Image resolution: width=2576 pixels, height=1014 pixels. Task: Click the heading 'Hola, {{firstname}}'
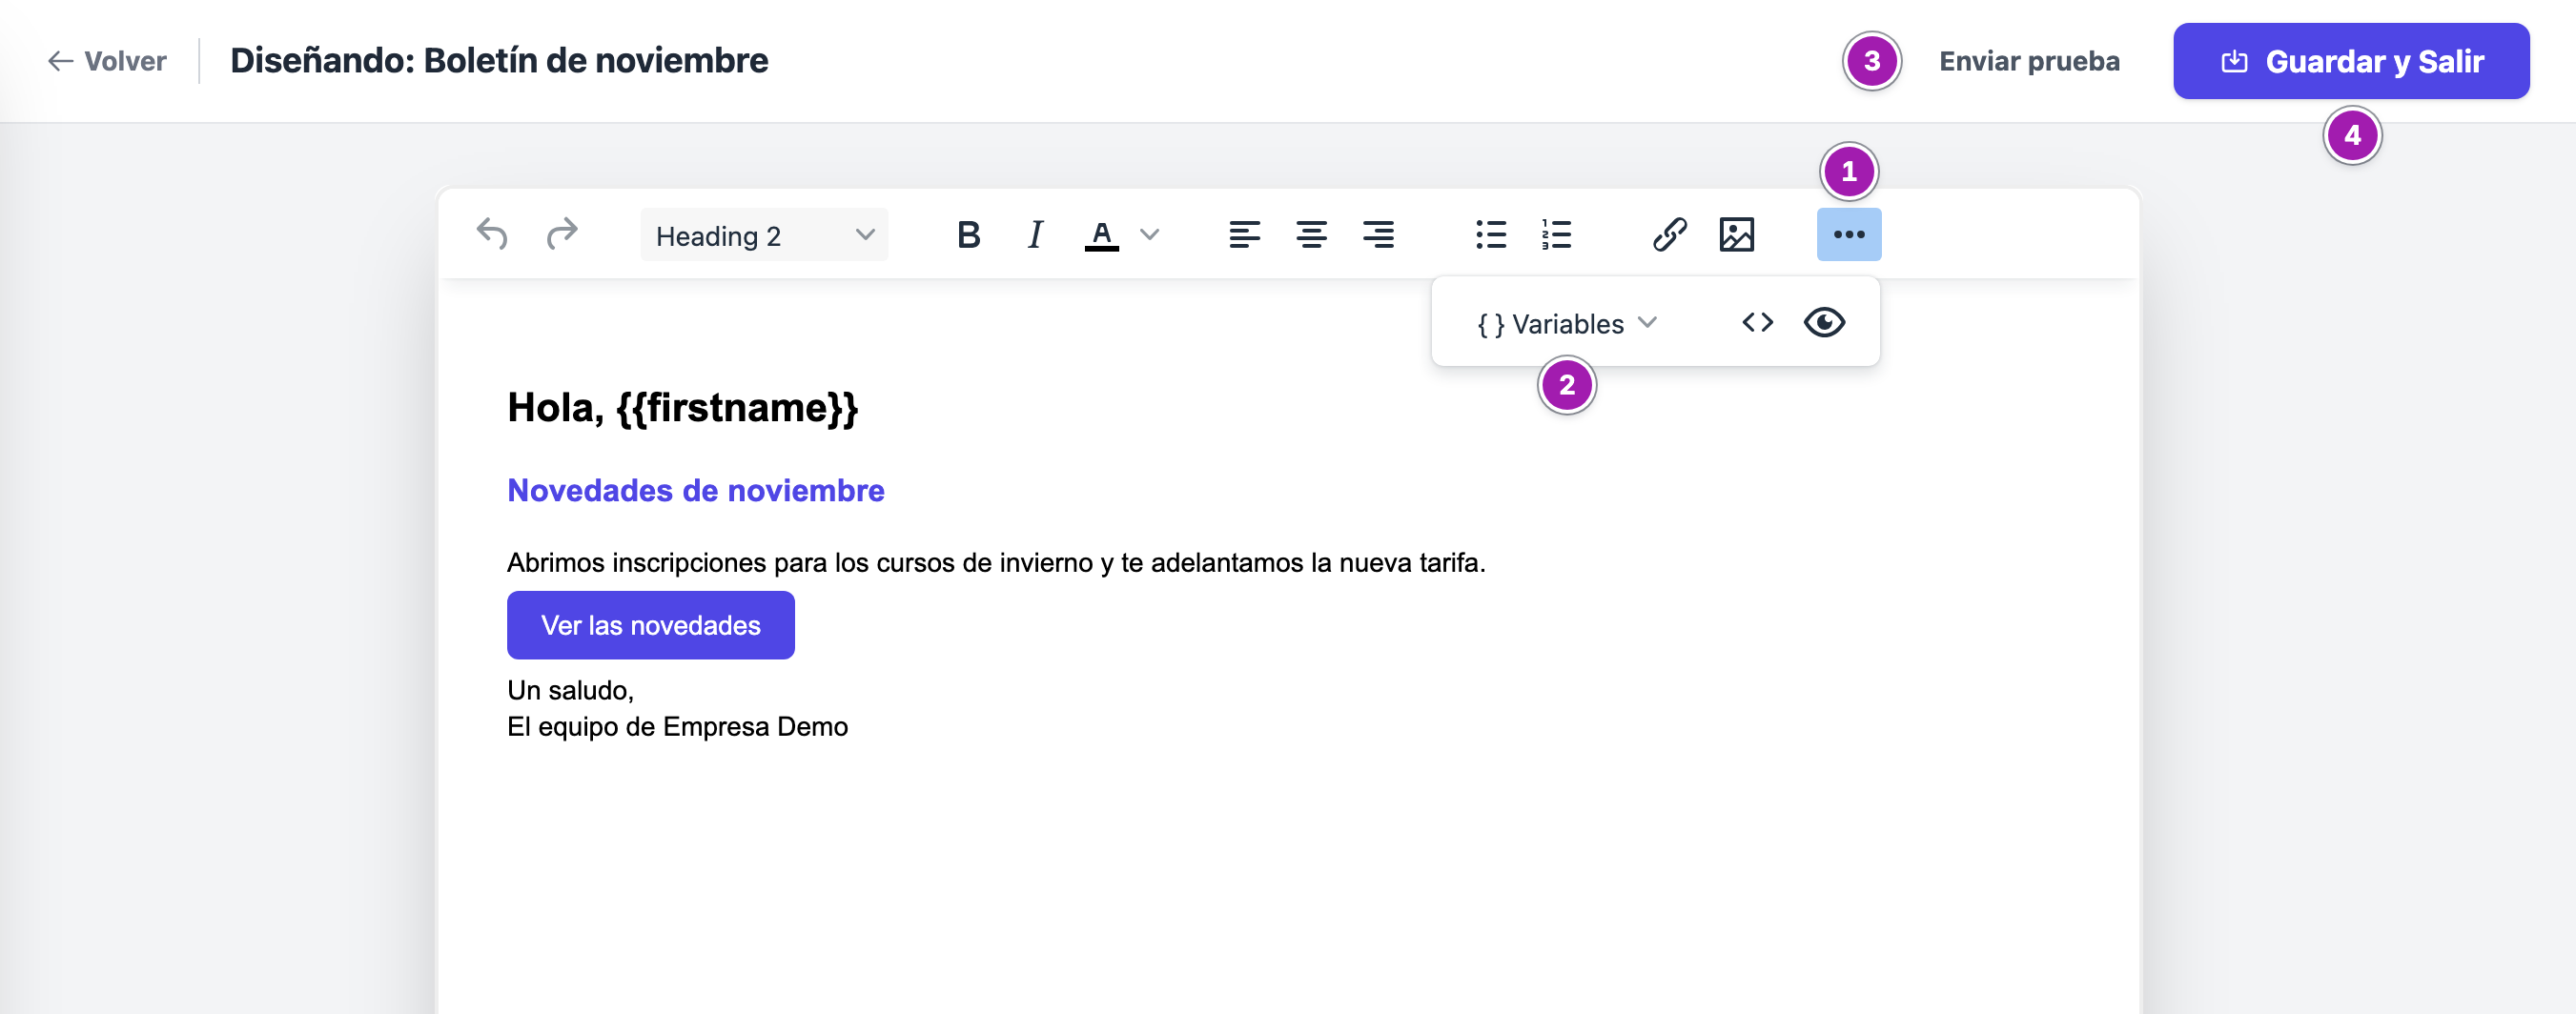click(x=682, y=408)
